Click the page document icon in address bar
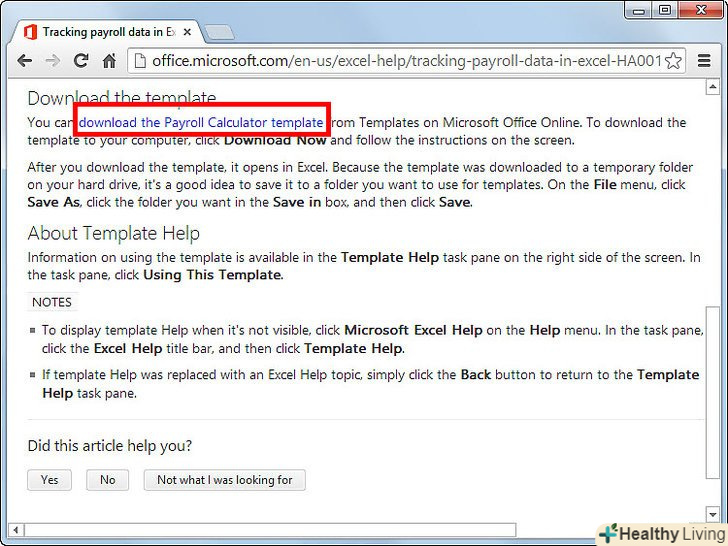 click(140, 61)
